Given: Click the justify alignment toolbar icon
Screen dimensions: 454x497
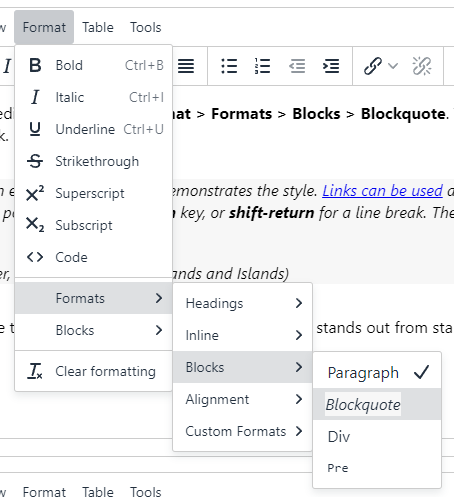Looking at the screenshot, I should (186, 66).
